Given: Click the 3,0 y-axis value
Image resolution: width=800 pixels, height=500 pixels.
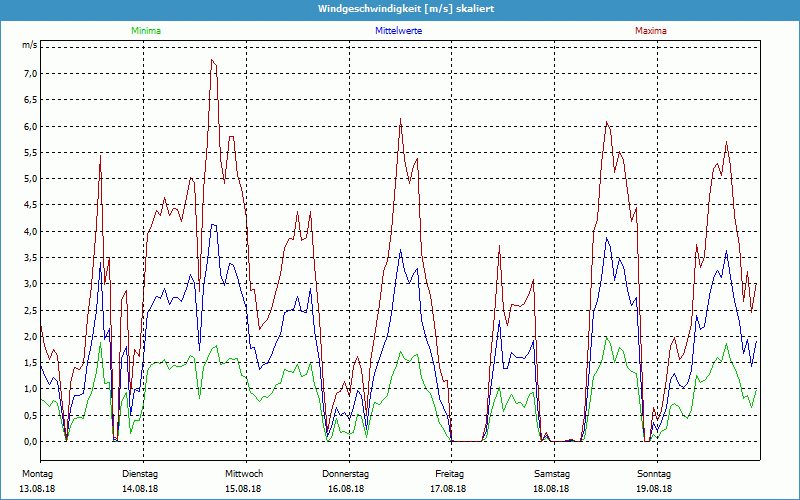Looking at the screenshot, I should coord(30,284).
